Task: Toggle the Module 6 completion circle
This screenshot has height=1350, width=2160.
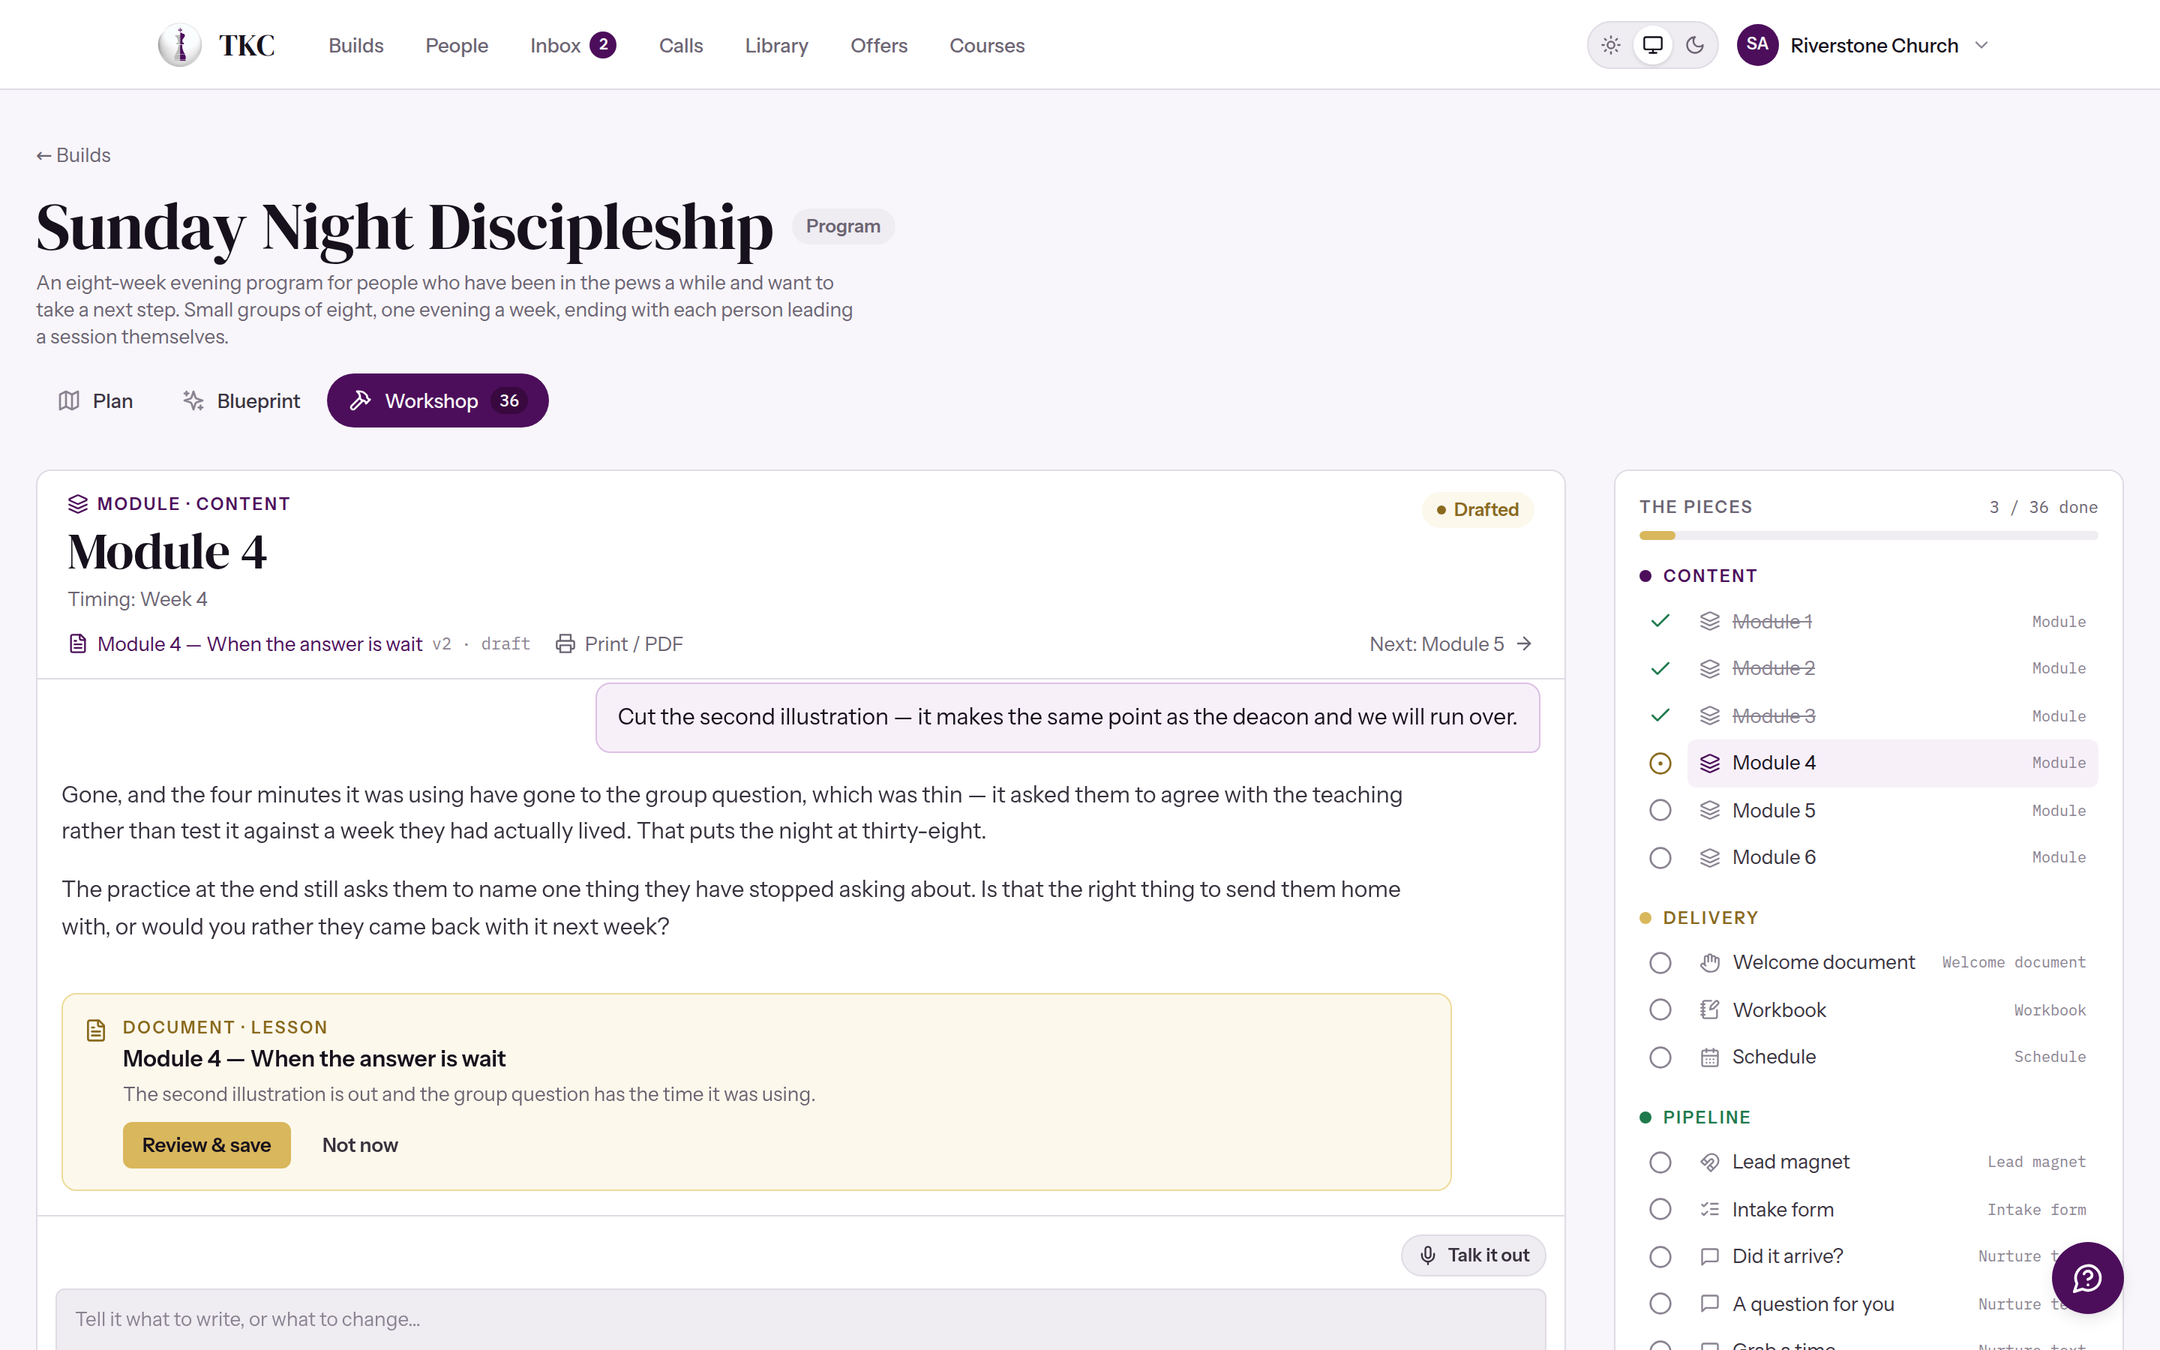Action: pos(1660,858)
